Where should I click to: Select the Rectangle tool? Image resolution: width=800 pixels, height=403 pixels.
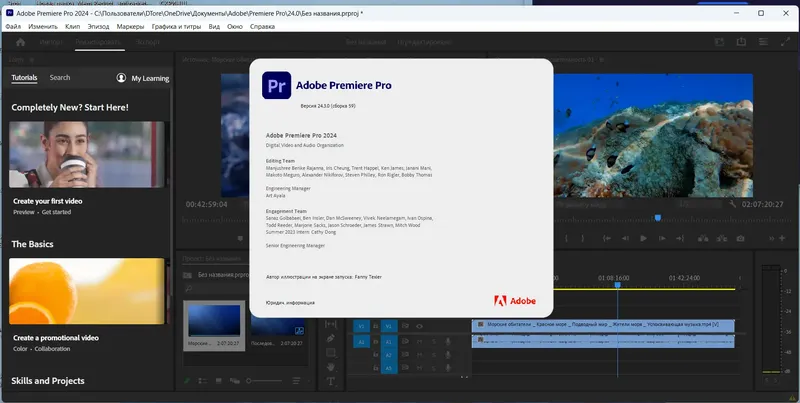click(331, 352)
